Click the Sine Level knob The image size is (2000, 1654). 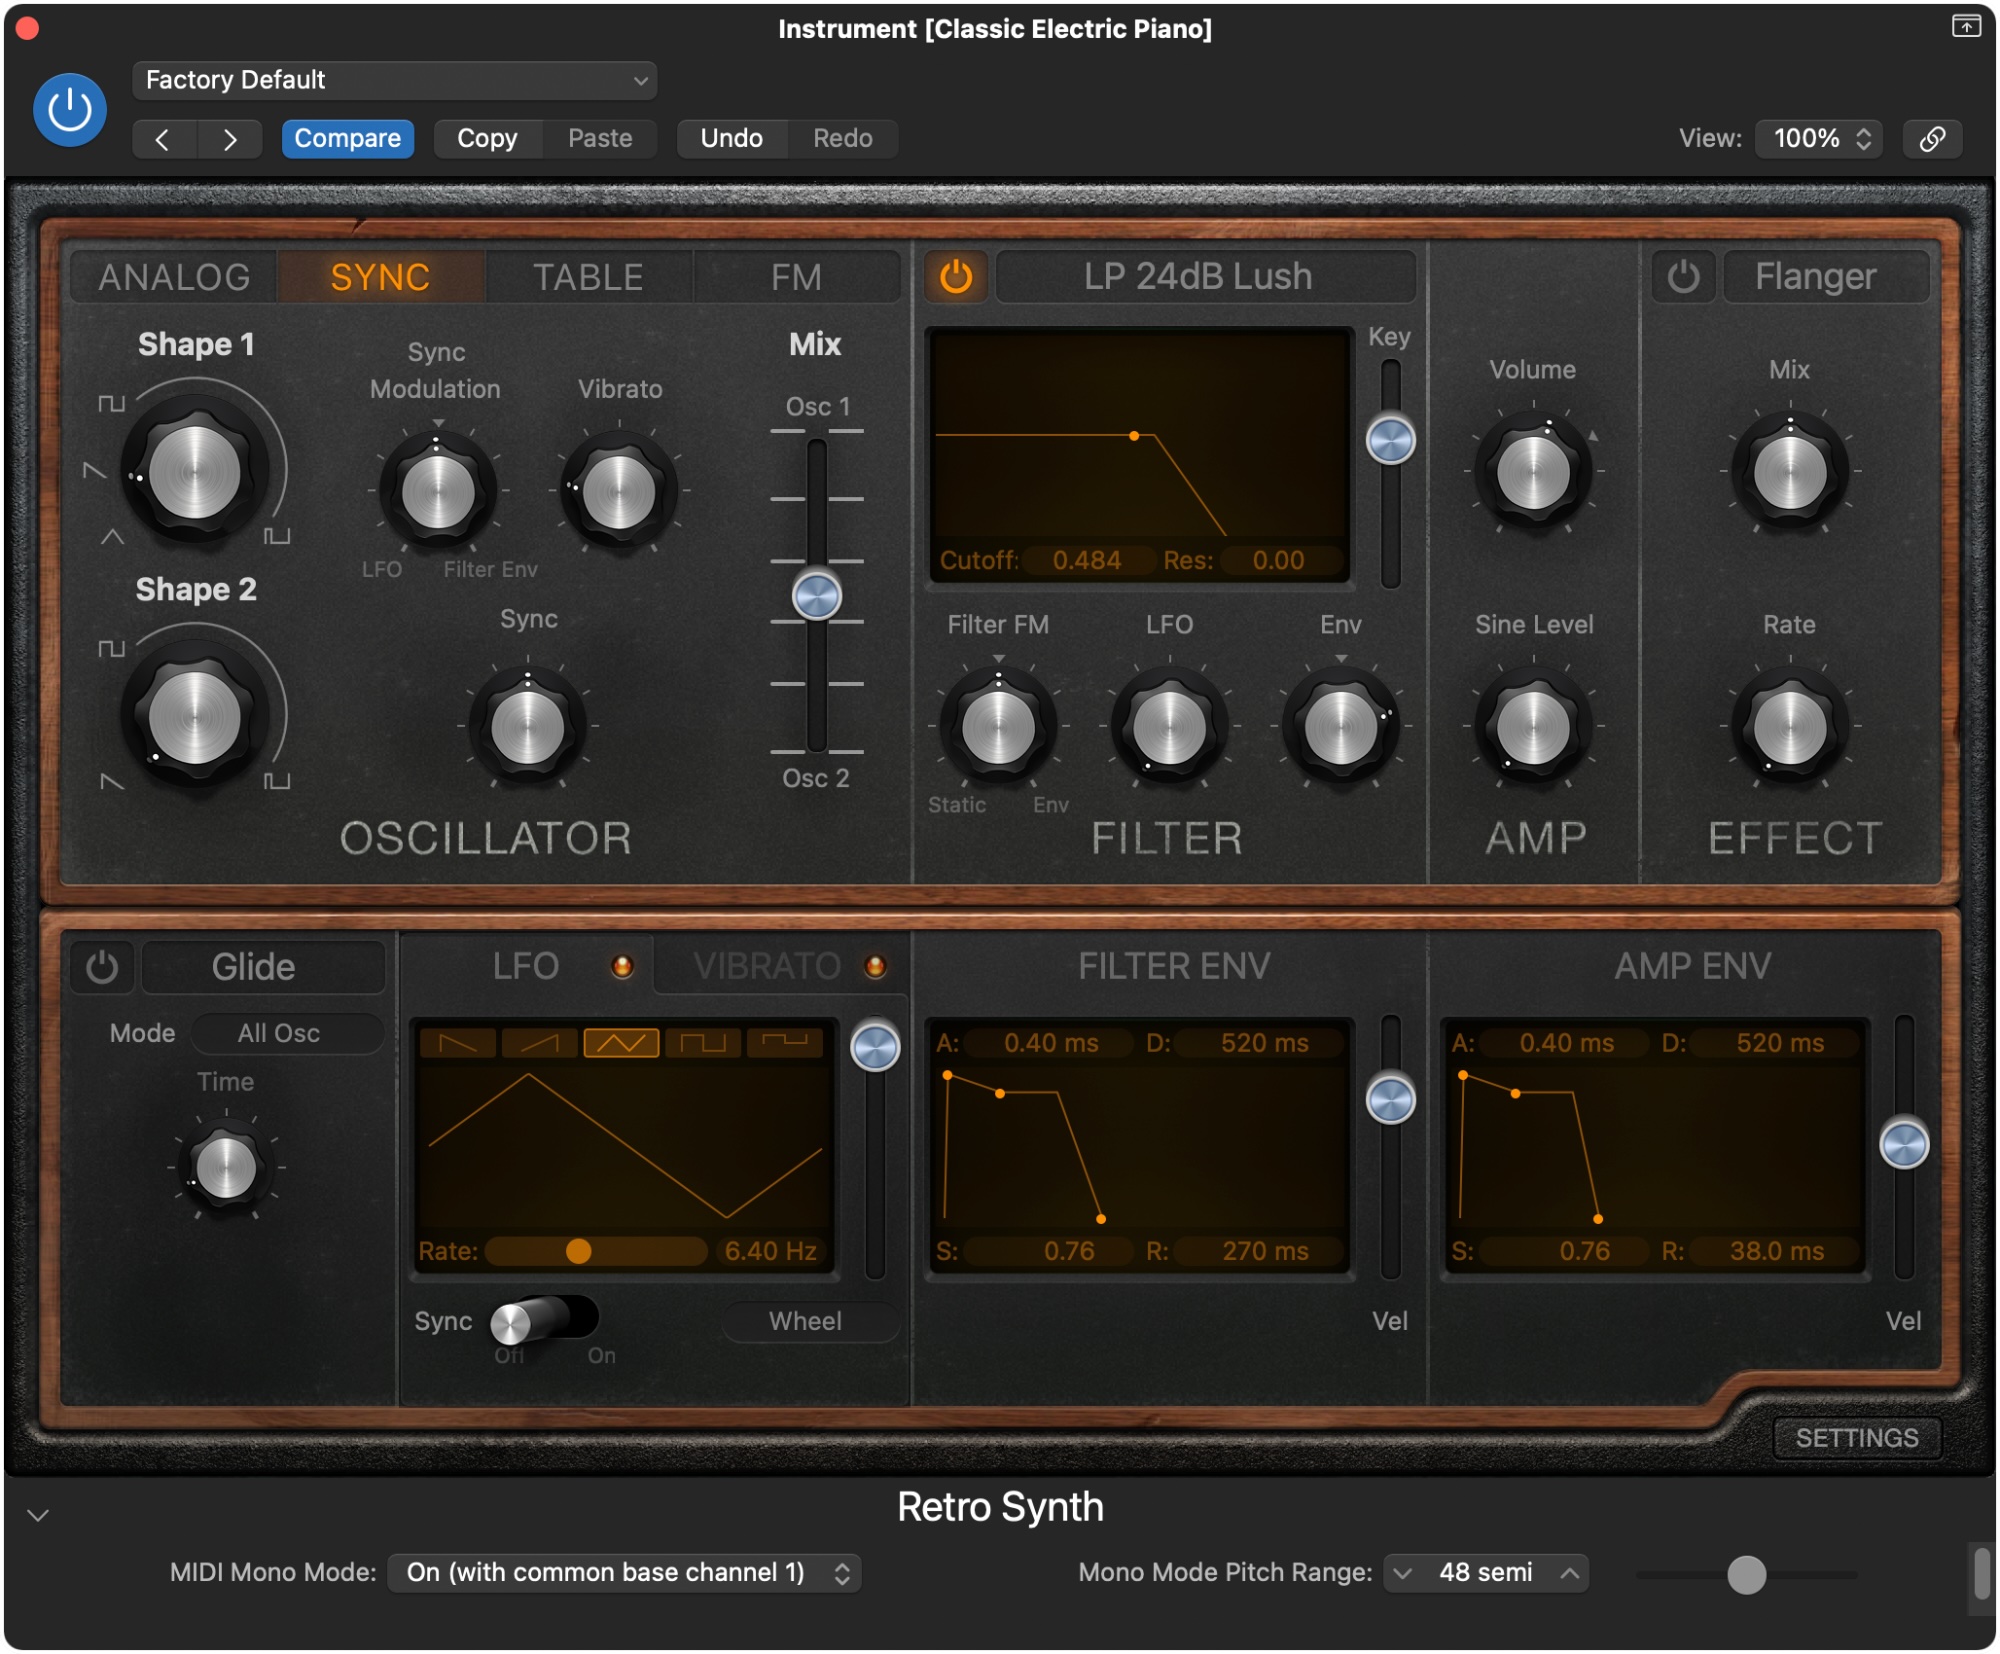1533,727
